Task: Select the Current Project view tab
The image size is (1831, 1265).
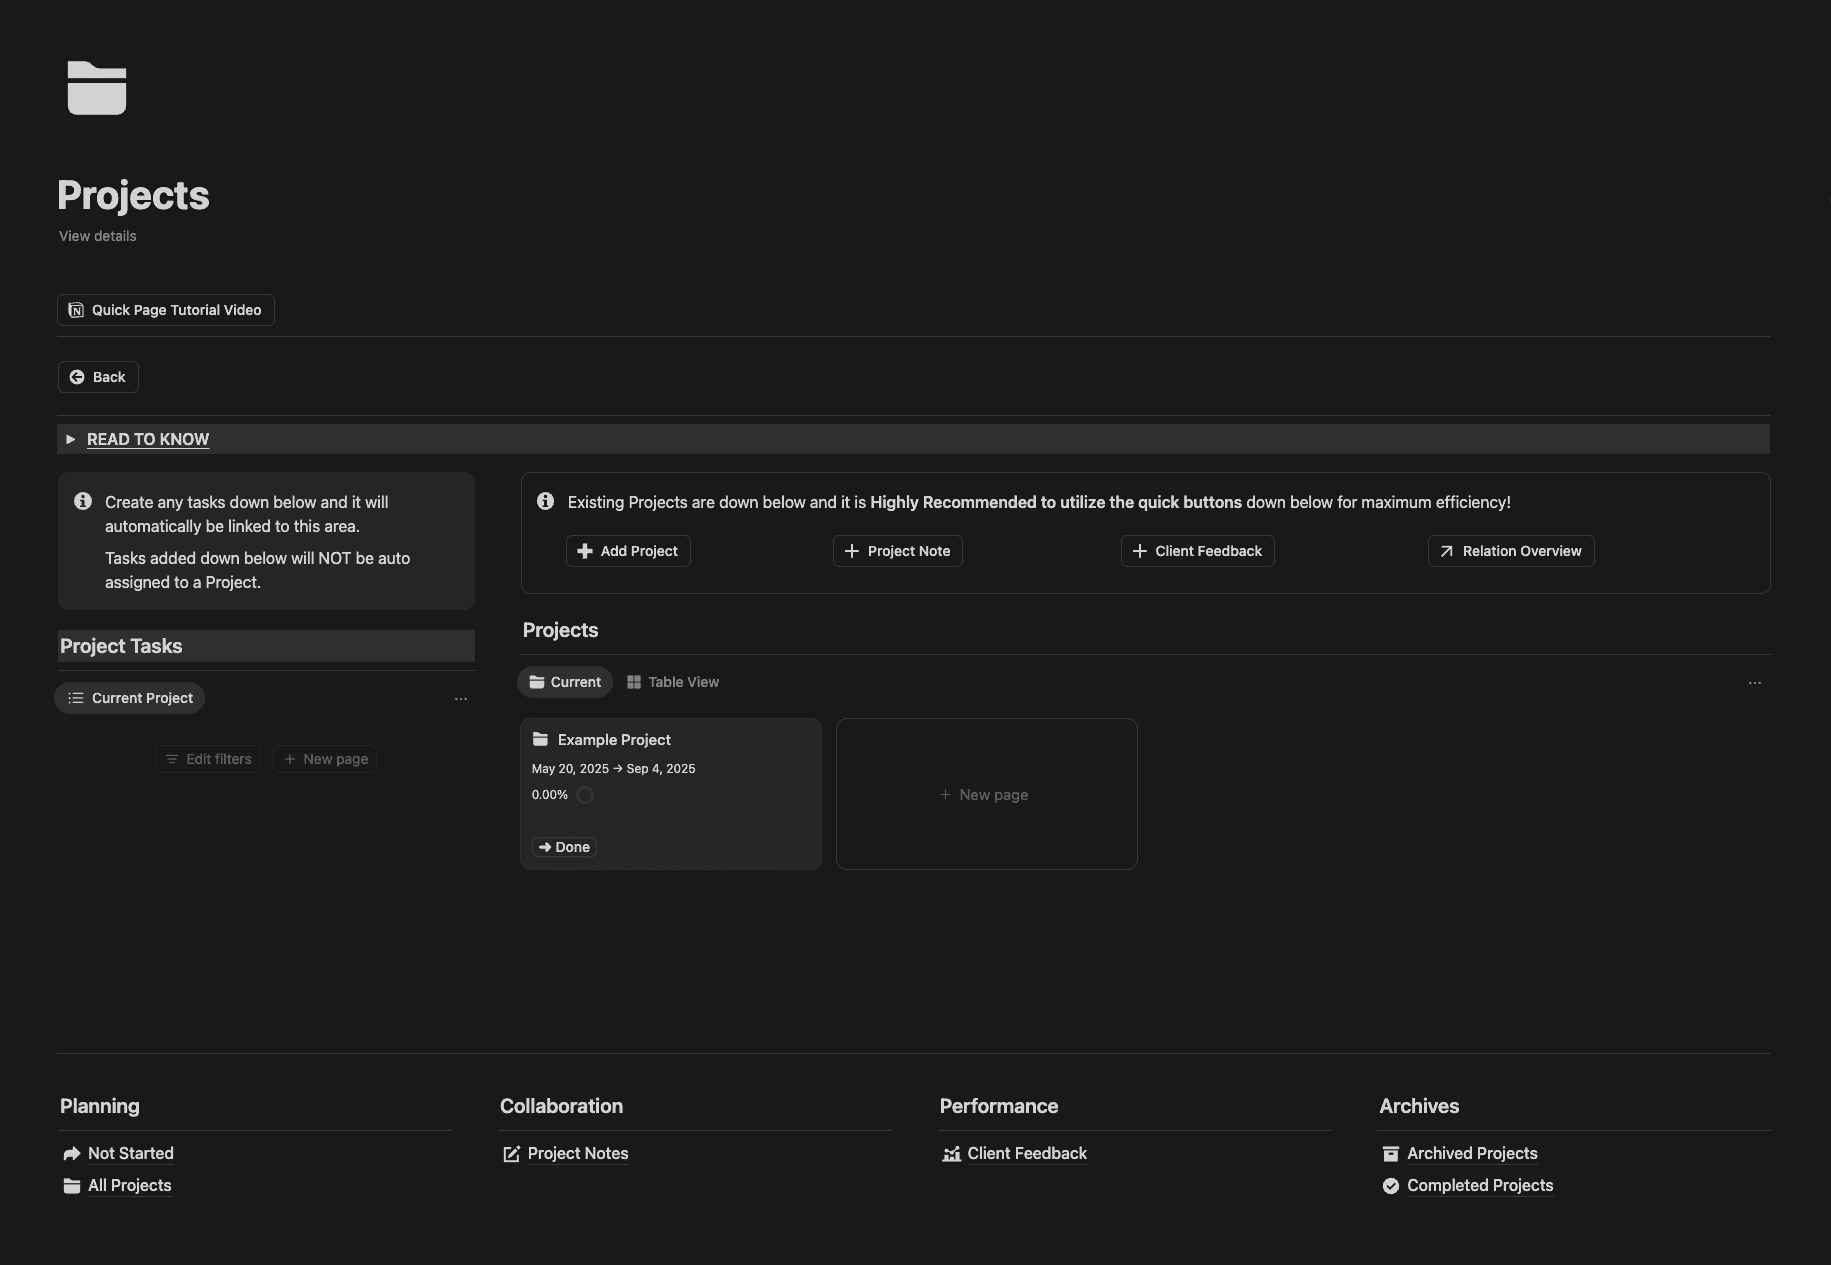Action: pyautogui.click(x=130, y=698)
